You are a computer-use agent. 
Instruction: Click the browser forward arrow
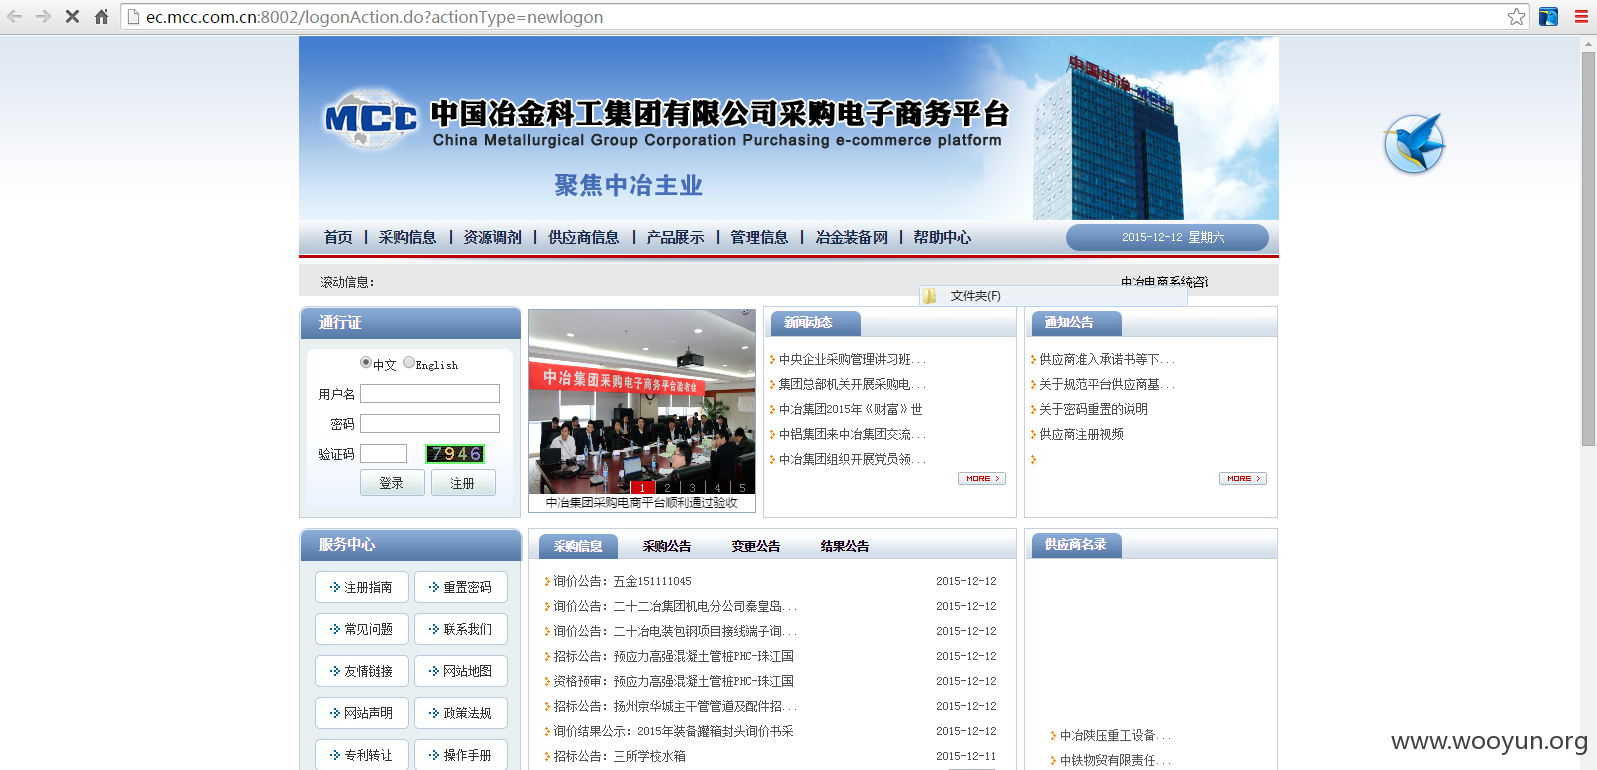(x=43, y=17)
